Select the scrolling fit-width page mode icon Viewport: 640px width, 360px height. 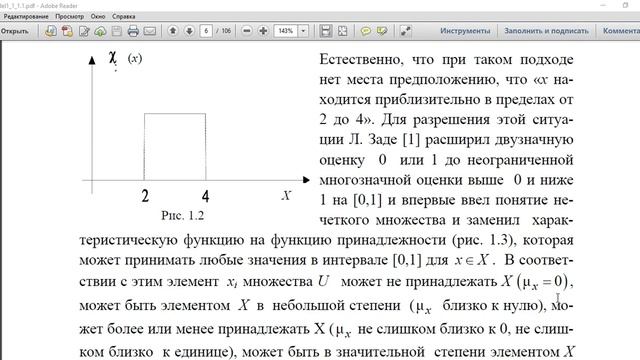pyautogui.click(x=325, y=31)
